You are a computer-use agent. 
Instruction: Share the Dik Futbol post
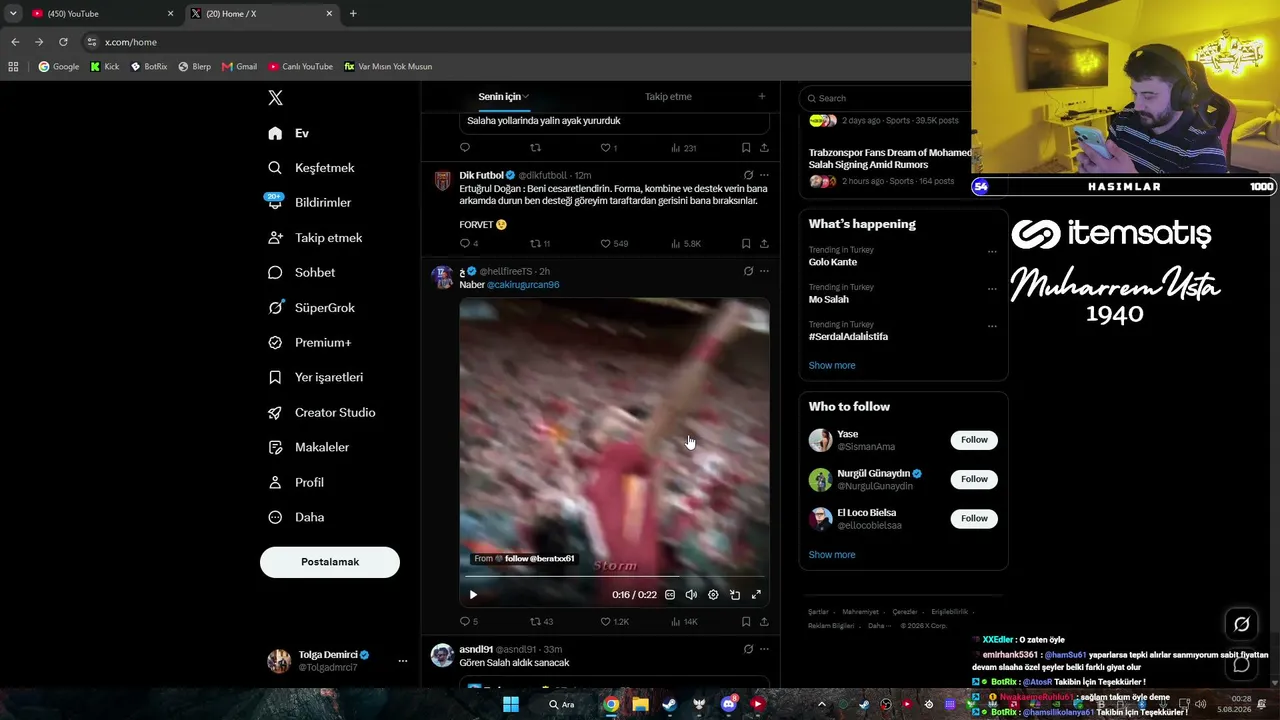764,244
